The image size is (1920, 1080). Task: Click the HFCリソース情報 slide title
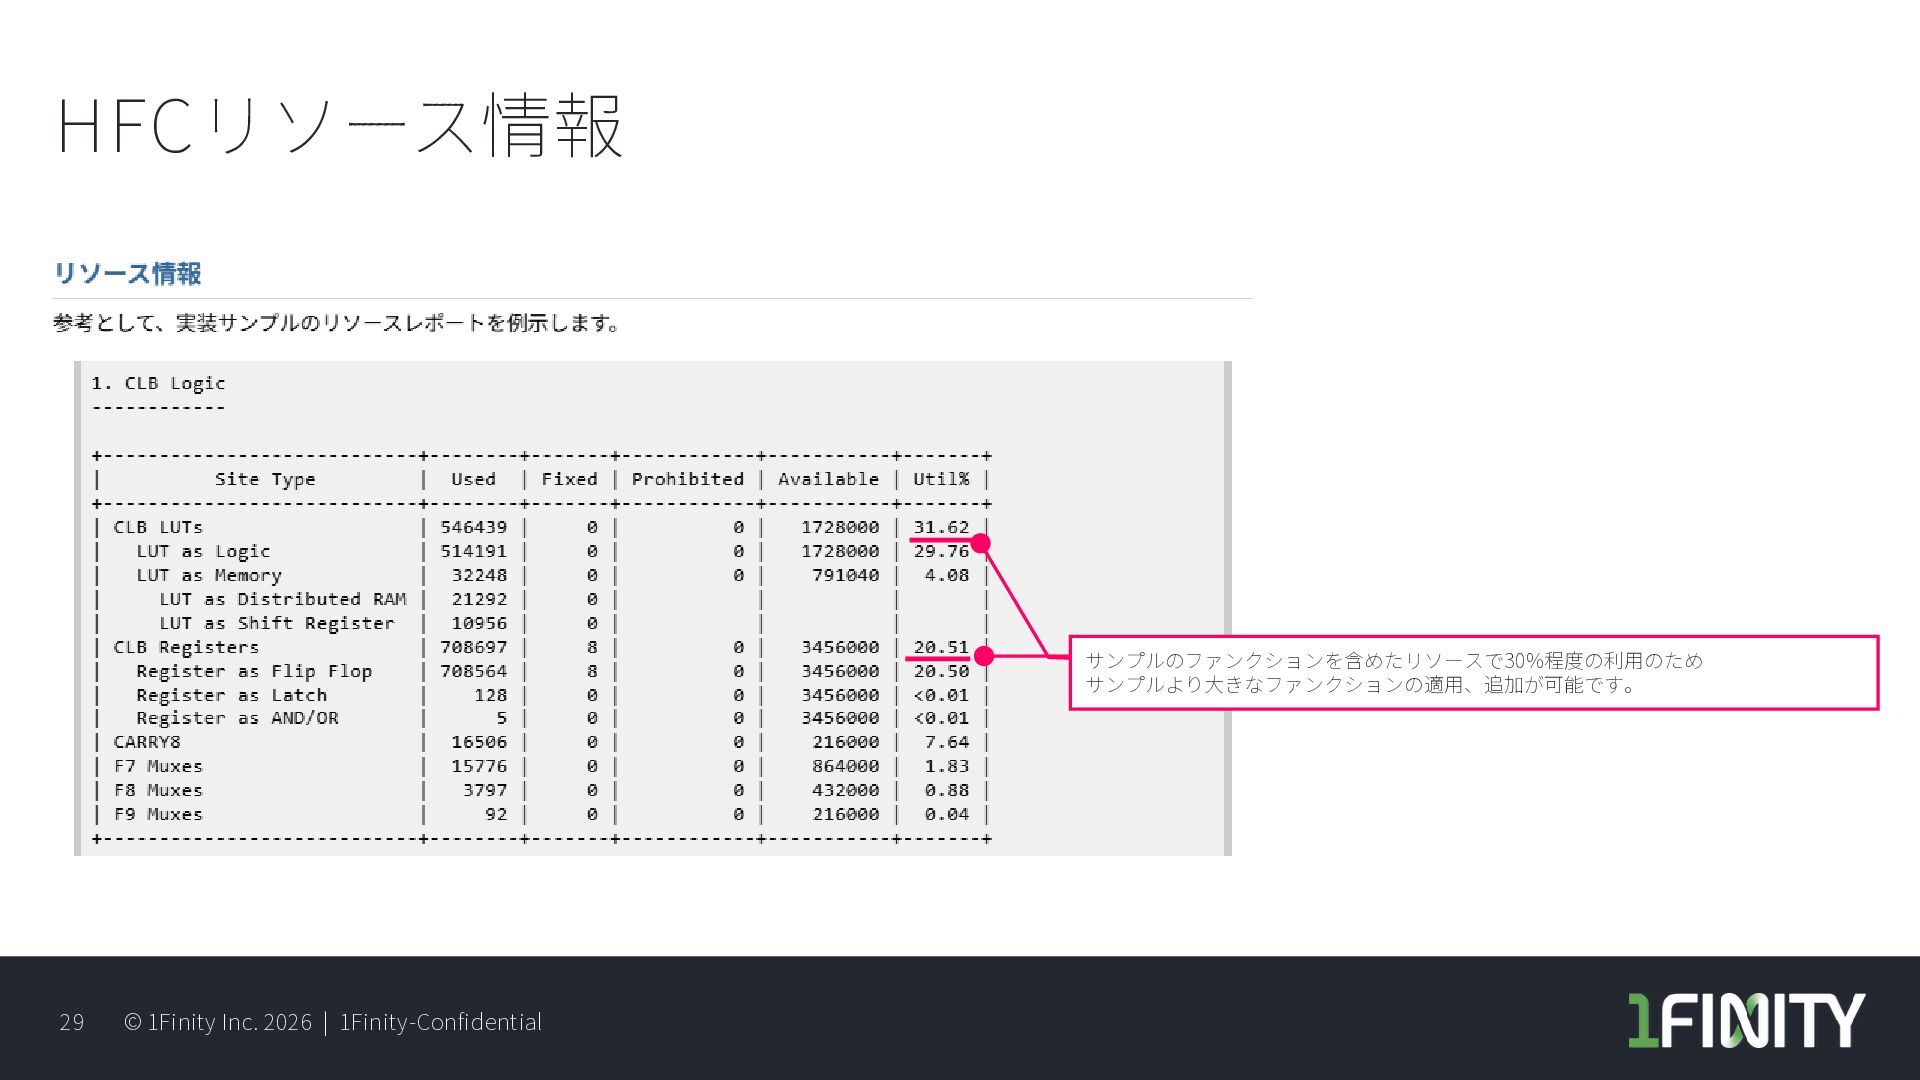(340, 126)
